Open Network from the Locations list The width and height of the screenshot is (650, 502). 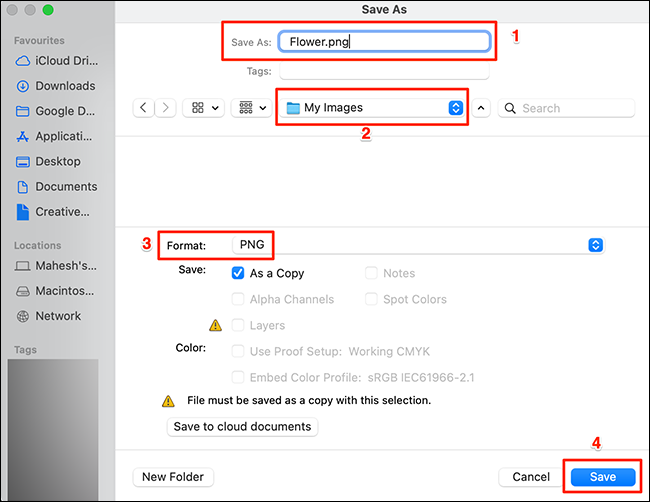tap(23, 316)
